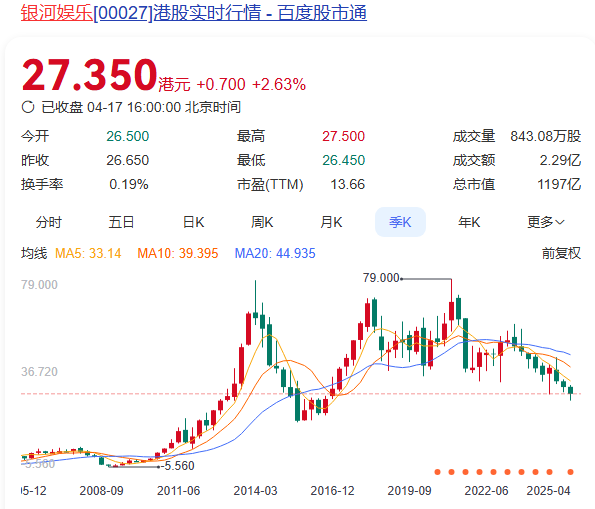595x509 pixels.
Task: Click the 已收盘 04-17 16:00:00 status text
Action: [x=141, y=107]
